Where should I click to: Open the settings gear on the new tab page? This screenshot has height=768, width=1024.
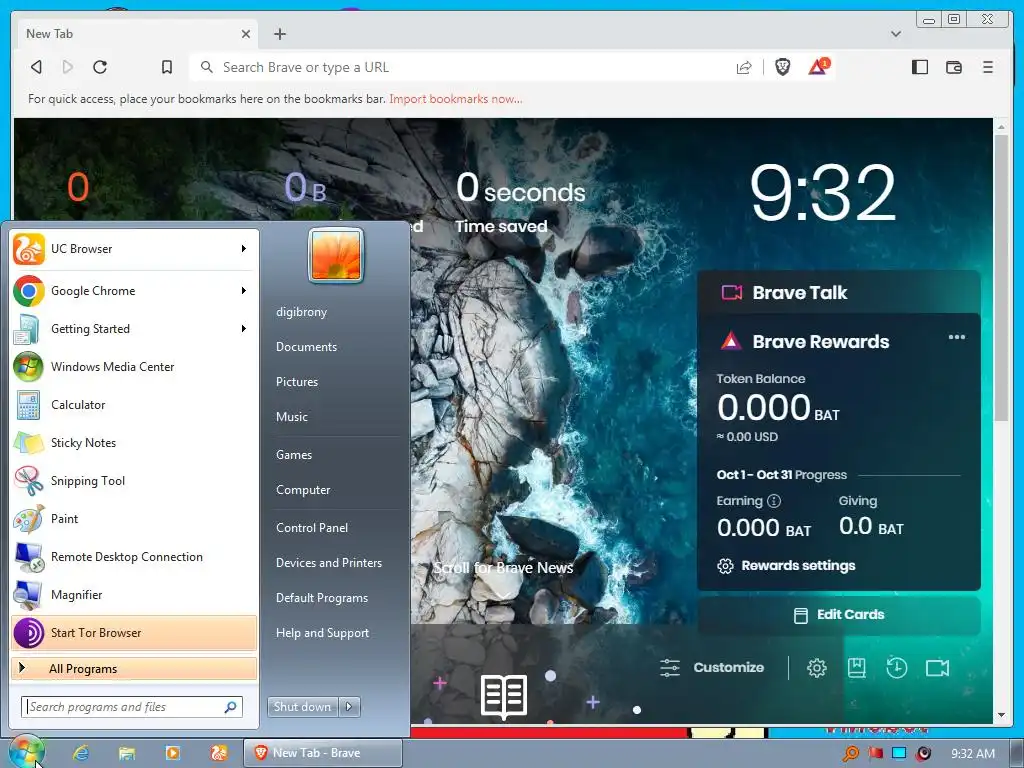pyautogui.click(x=816, y=668)
